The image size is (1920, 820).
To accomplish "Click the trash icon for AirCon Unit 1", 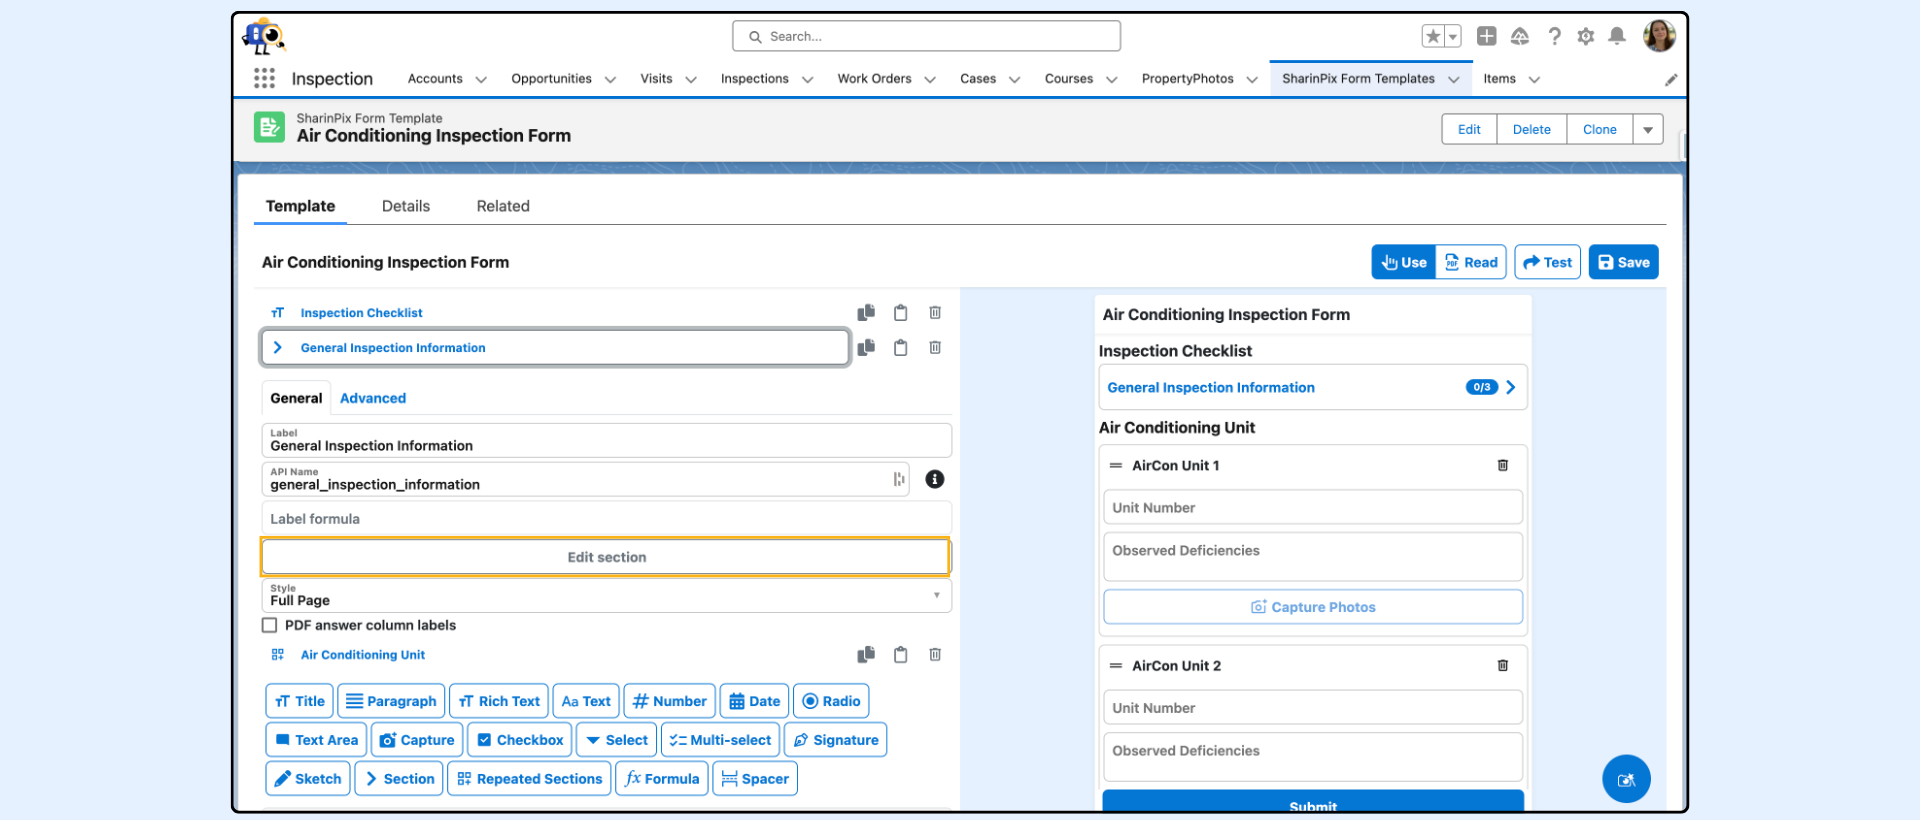I will point(1502,466).
